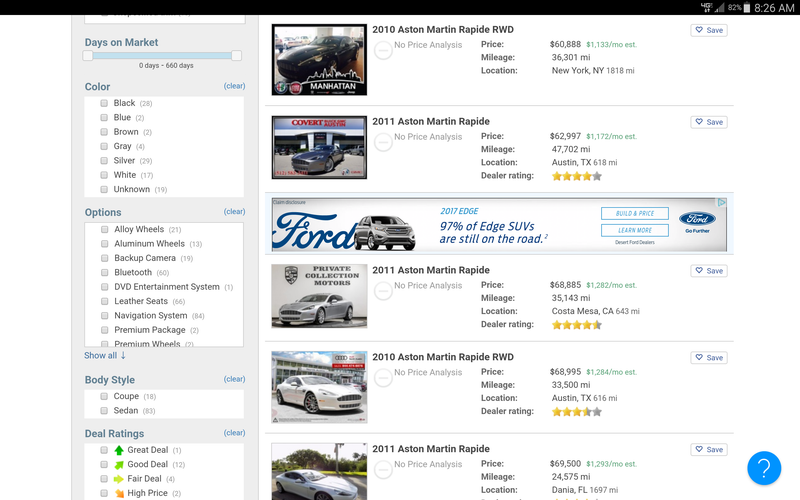This screenshot has width=800, height=500.
Task: Clear the Color filter
Action: coord(234,86)
